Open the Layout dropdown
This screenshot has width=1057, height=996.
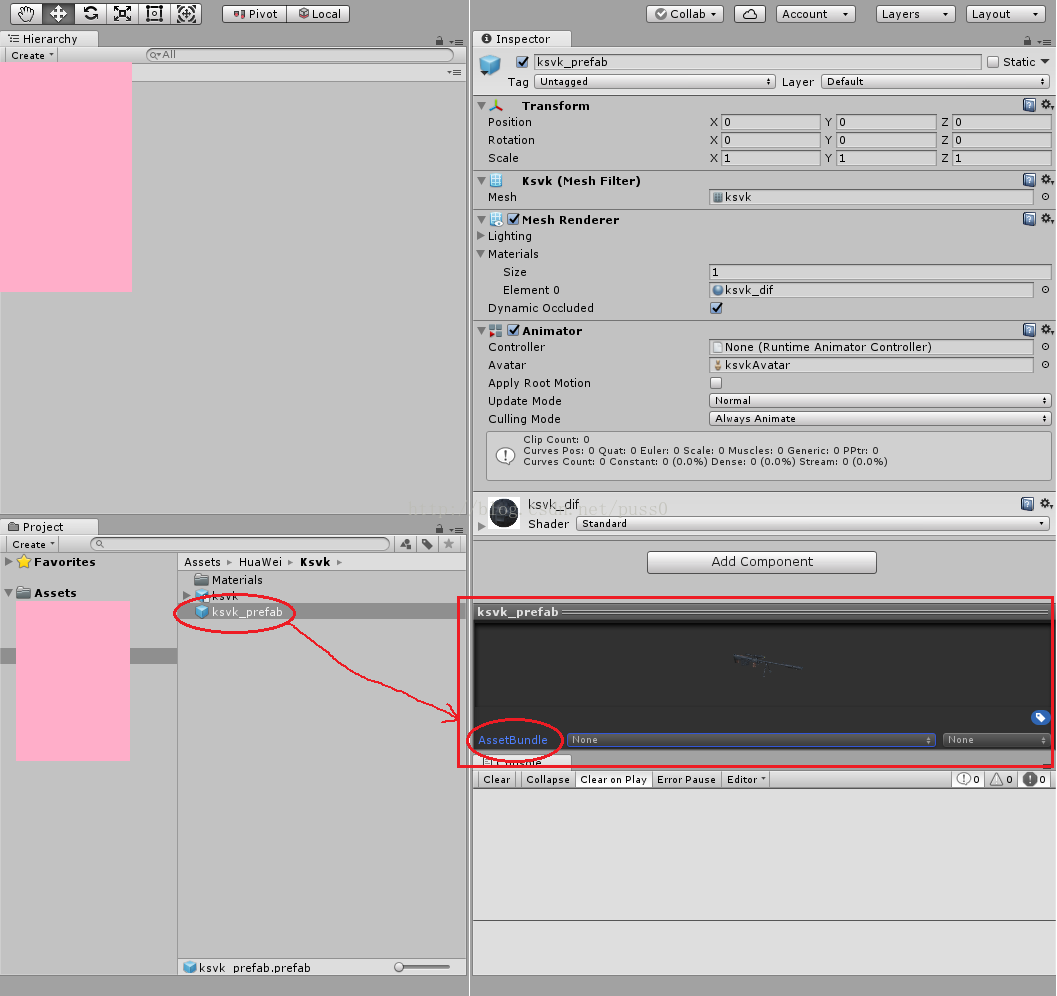click(x=1005, y=14)
